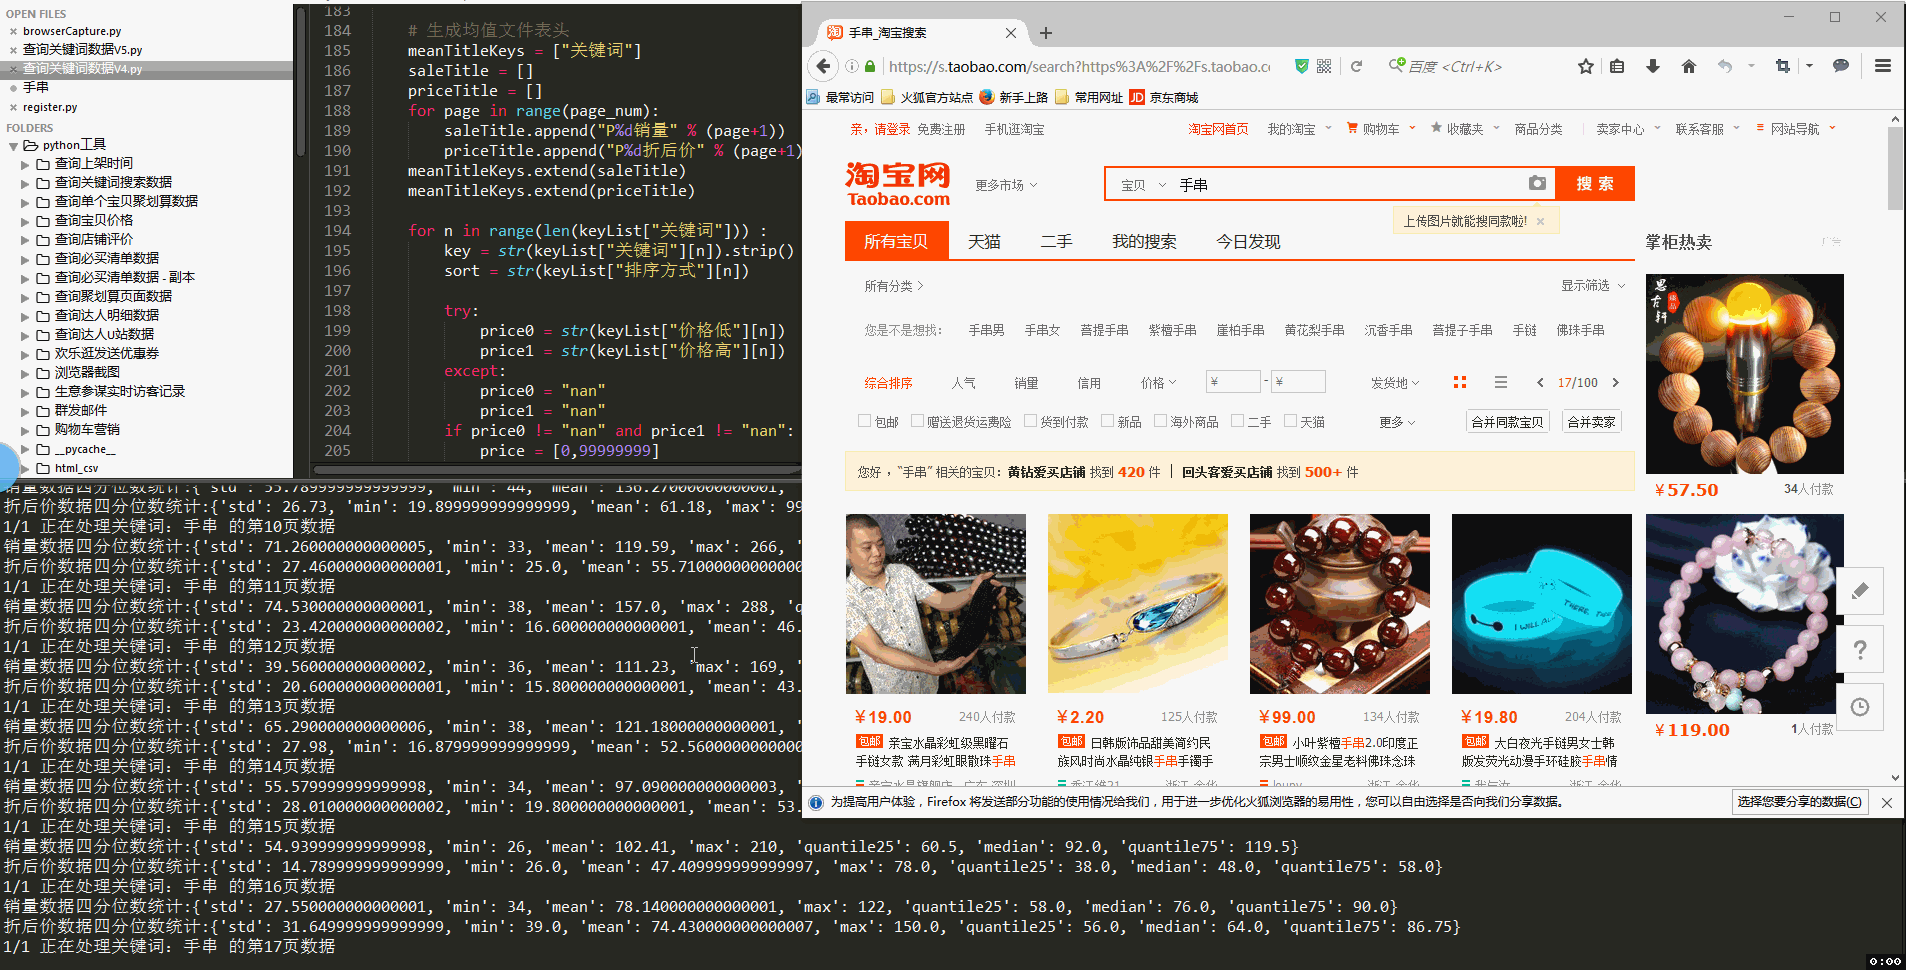This screenshot has height=970, width=1906.
Task: Click the Taobao search input field
Action: click(x=1348, y=185)
